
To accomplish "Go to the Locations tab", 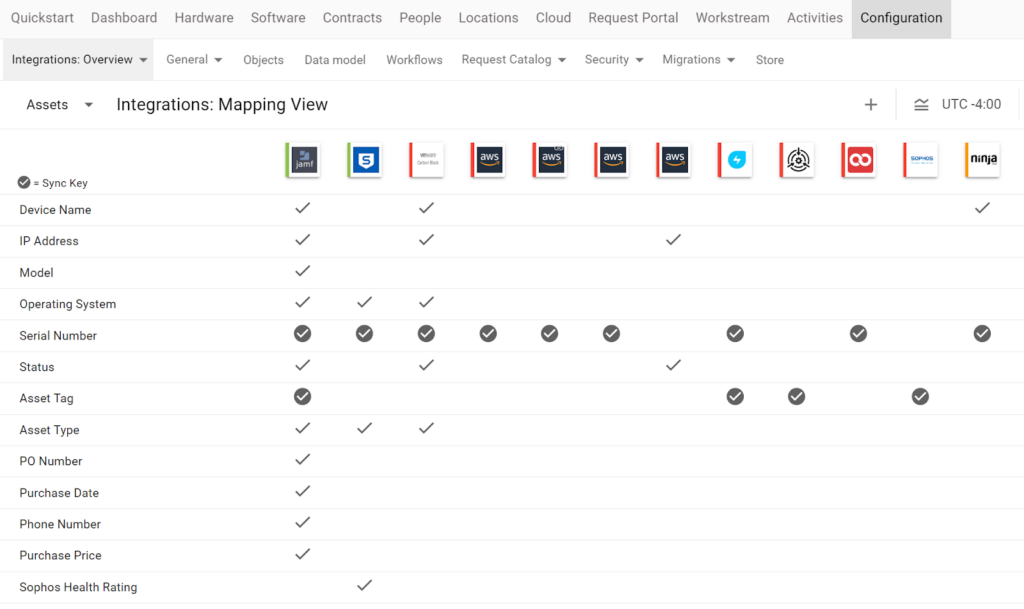I will [488, 18].
